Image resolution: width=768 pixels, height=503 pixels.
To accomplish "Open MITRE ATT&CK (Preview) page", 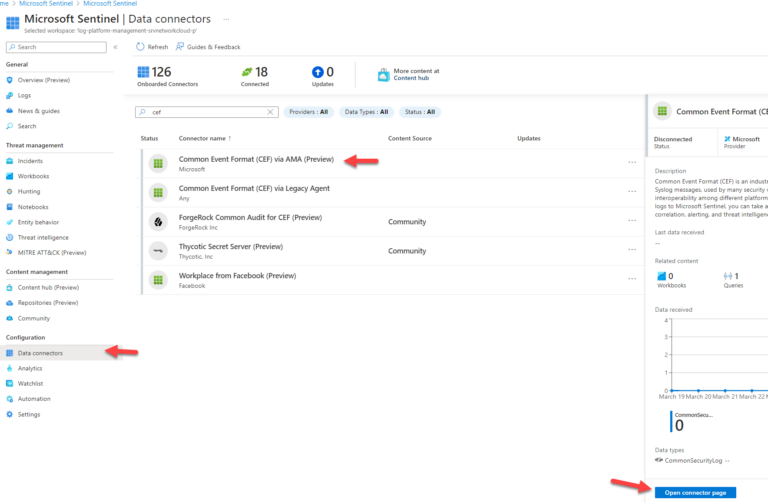I will [x=52, y=253].
